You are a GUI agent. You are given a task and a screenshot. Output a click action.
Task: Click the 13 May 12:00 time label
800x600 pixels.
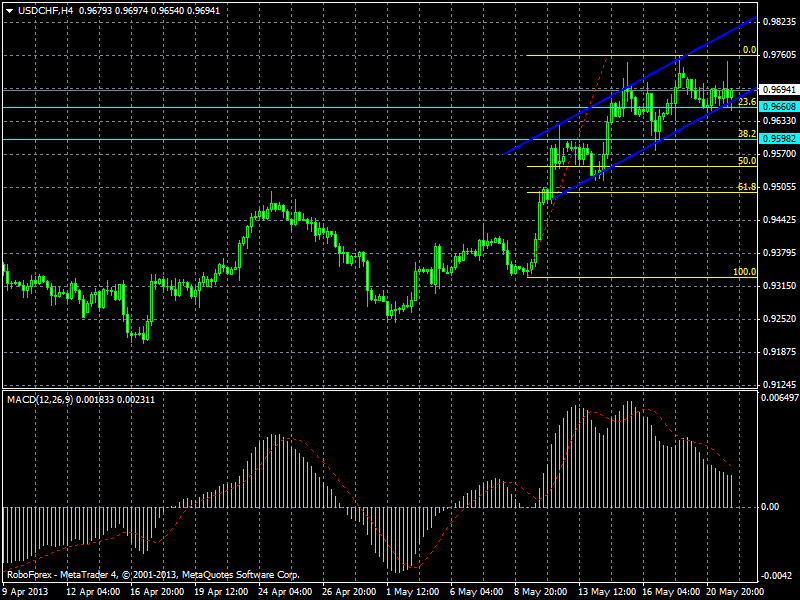point(607,592)
